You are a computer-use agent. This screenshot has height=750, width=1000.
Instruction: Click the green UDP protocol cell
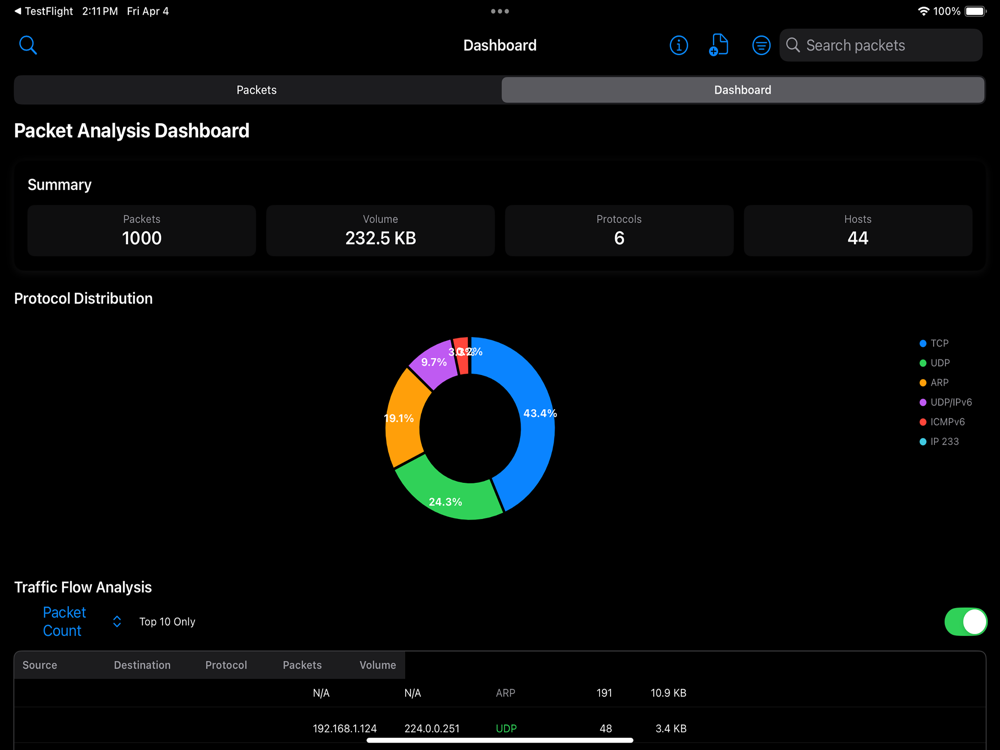pyautogui.click(x=506, y=728)
